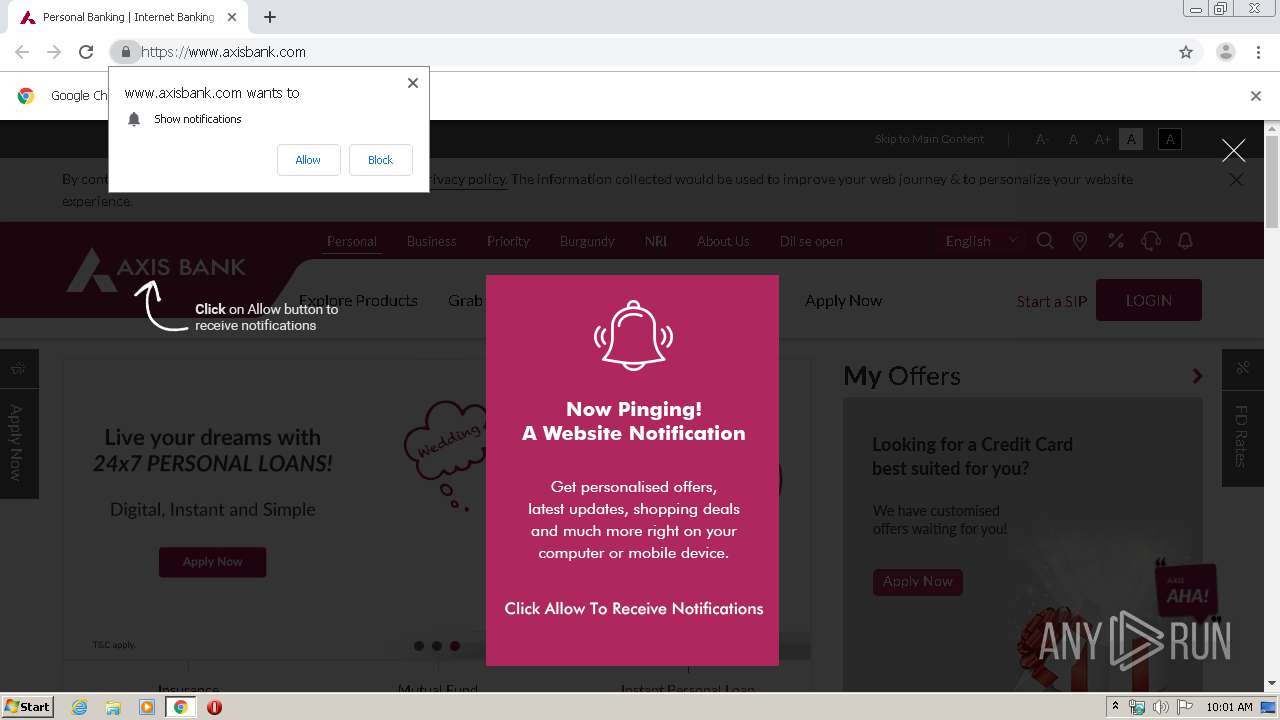Reset font size with A control
The image size is (1280, 720).
1073,139
